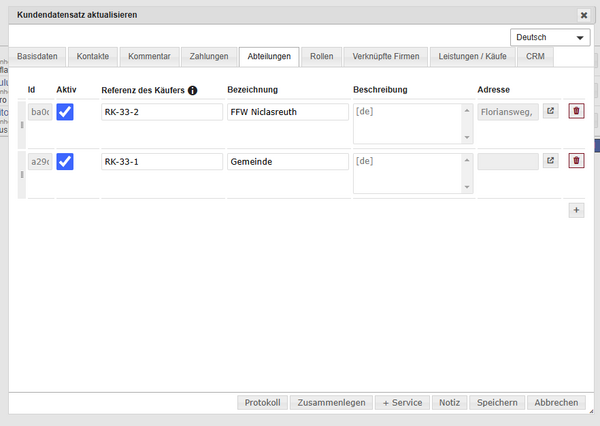Delete the FFW Niclasreuth department row

pyautogui.click(x=576, y=111)
